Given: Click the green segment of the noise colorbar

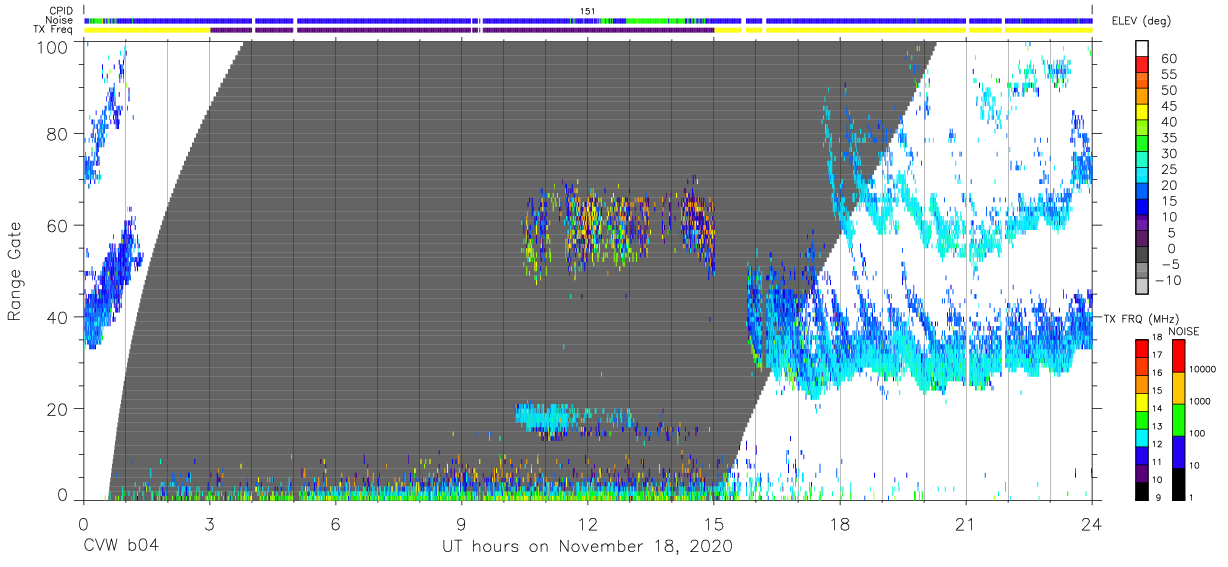Looking at the screenshot, I should coord(1178,419).
